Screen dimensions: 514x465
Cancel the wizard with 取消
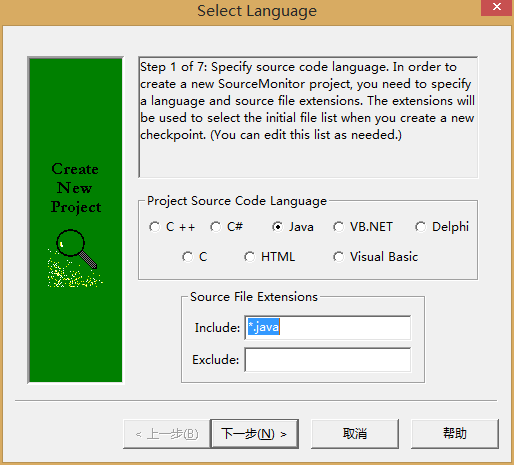[x=355, y=434]
